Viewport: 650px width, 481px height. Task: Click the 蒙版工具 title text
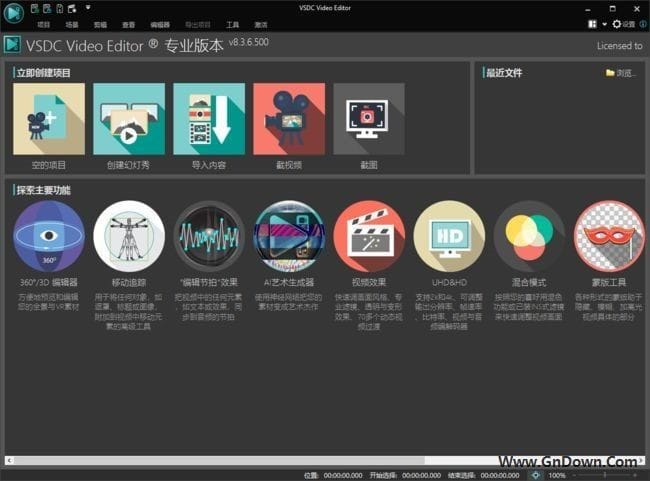click(609, 282)
